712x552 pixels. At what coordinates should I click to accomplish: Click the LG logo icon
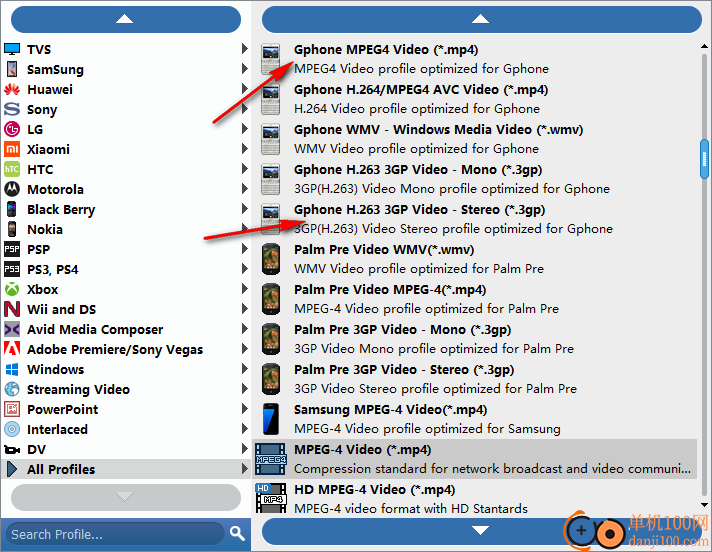coord(12,129)
